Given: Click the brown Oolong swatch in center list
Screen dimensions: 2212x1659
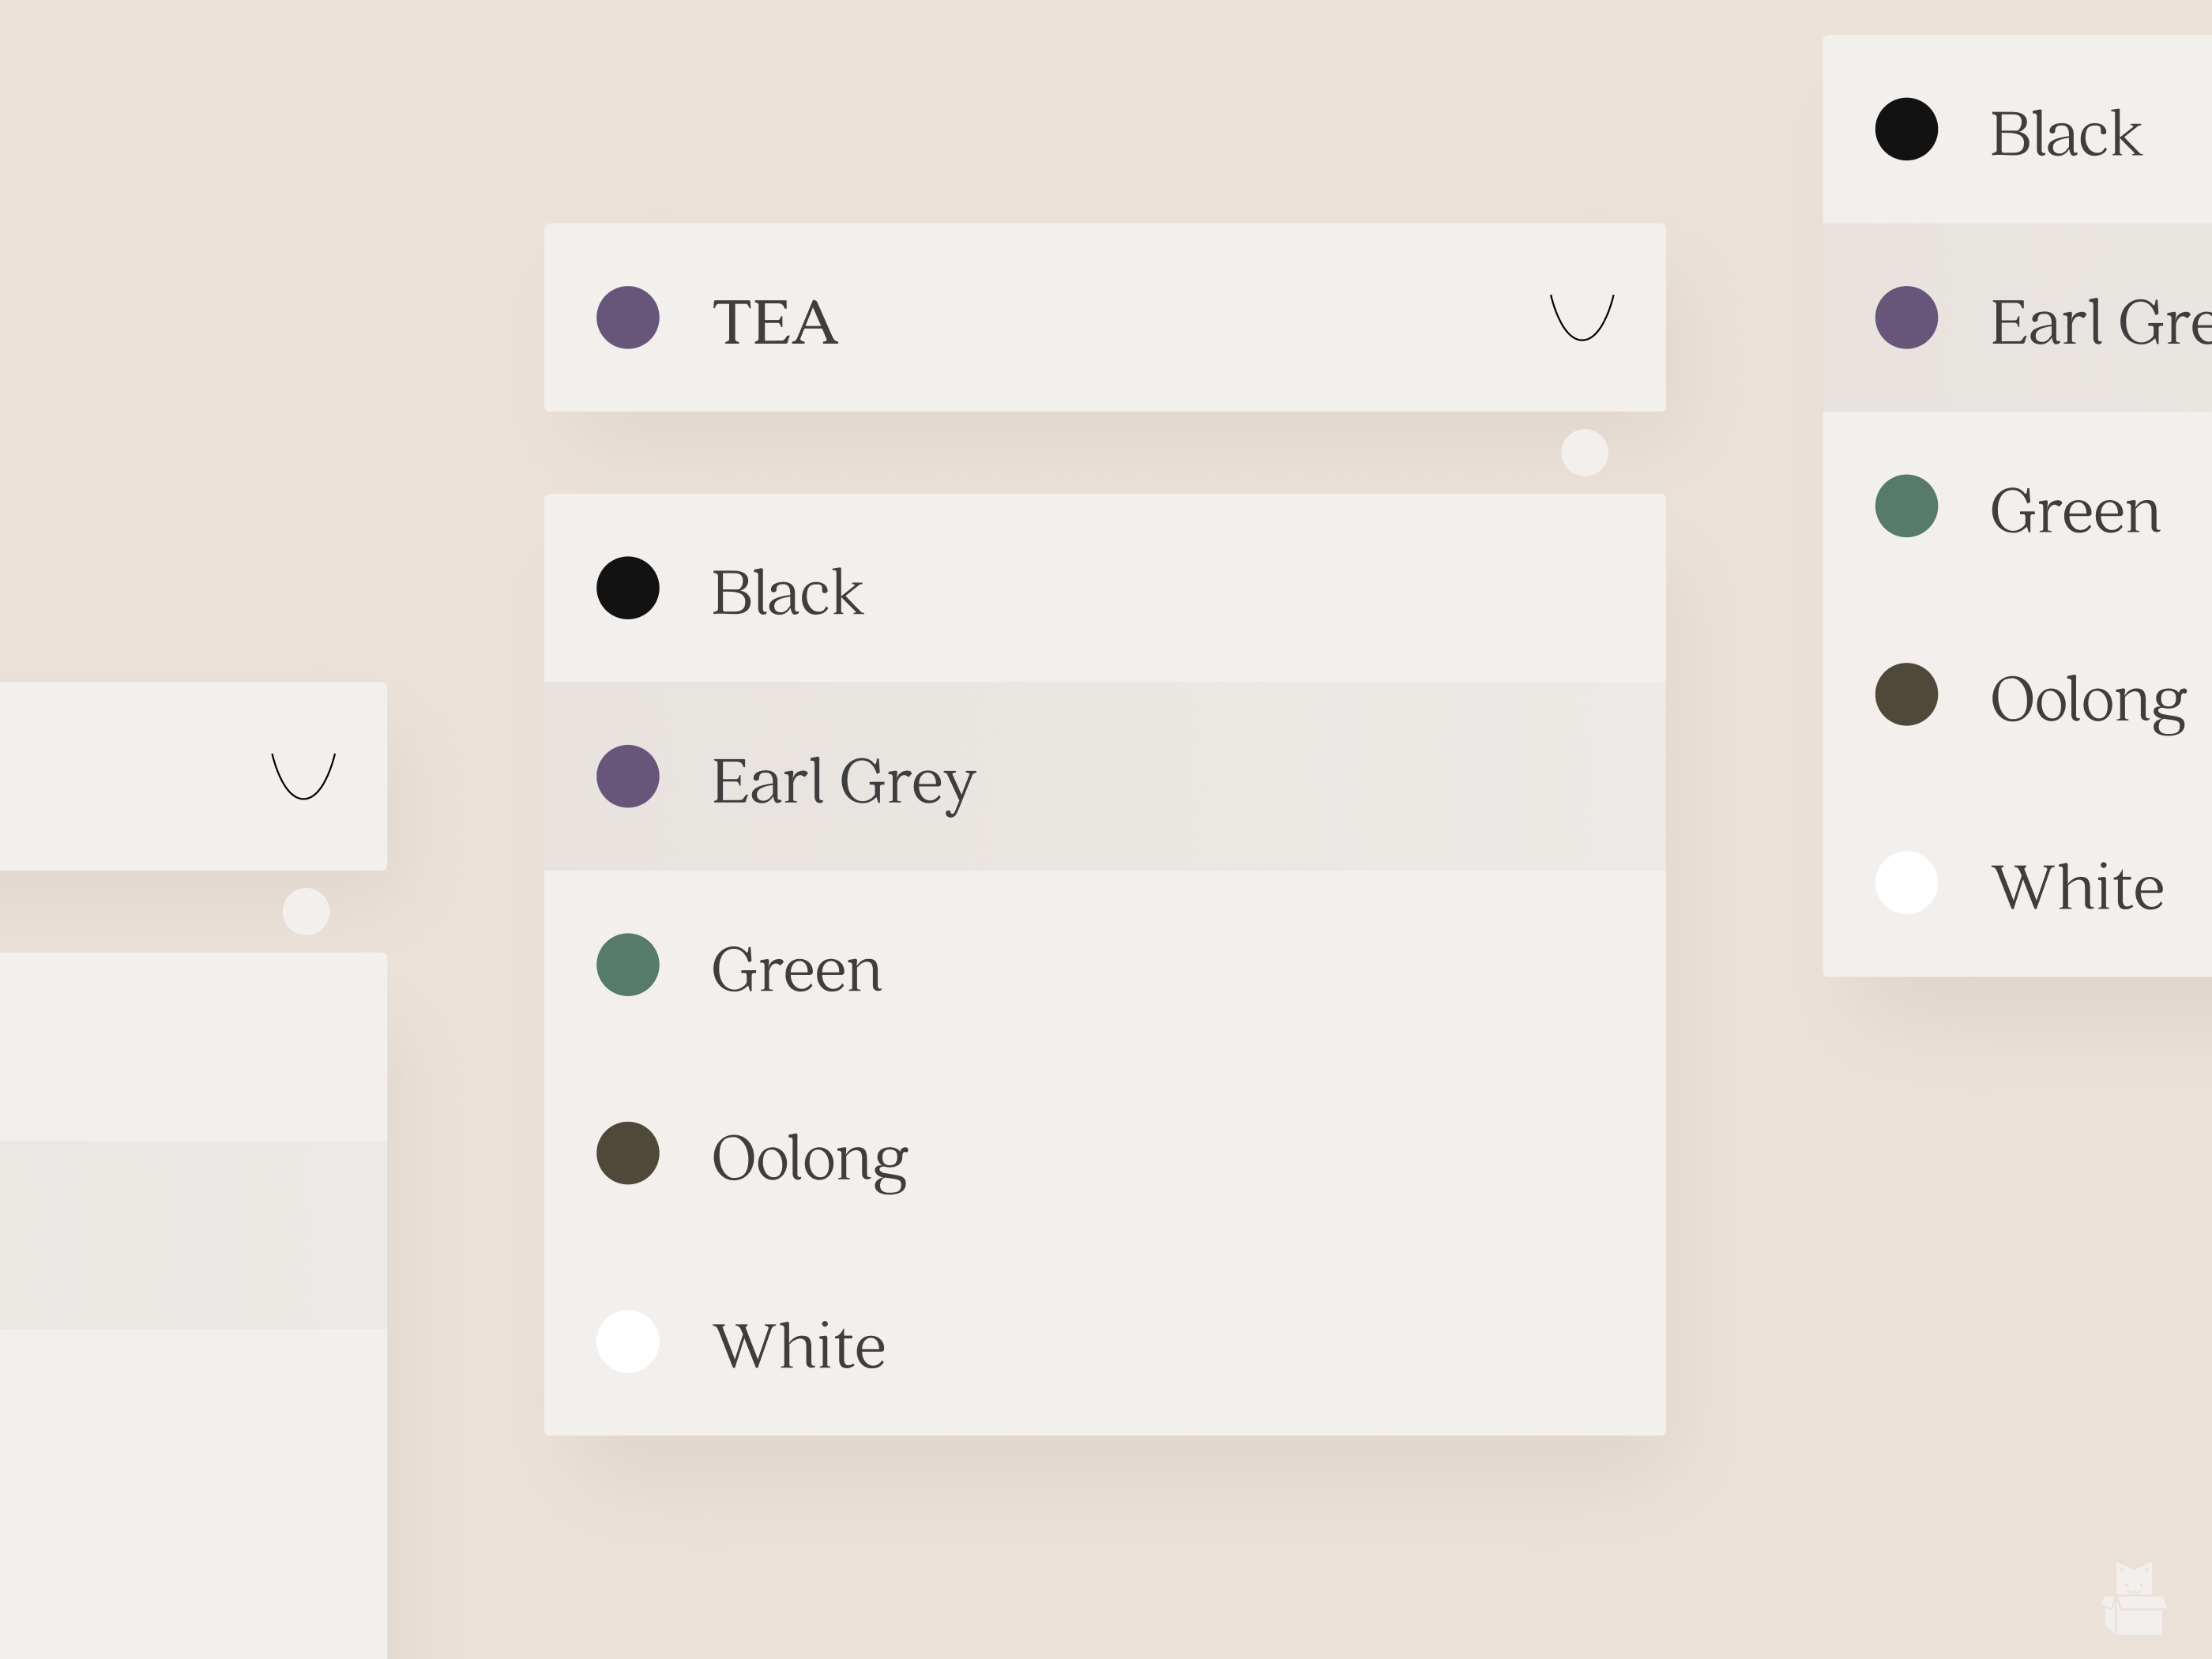Looking at the screenshot, I should tap(628, 1153).
